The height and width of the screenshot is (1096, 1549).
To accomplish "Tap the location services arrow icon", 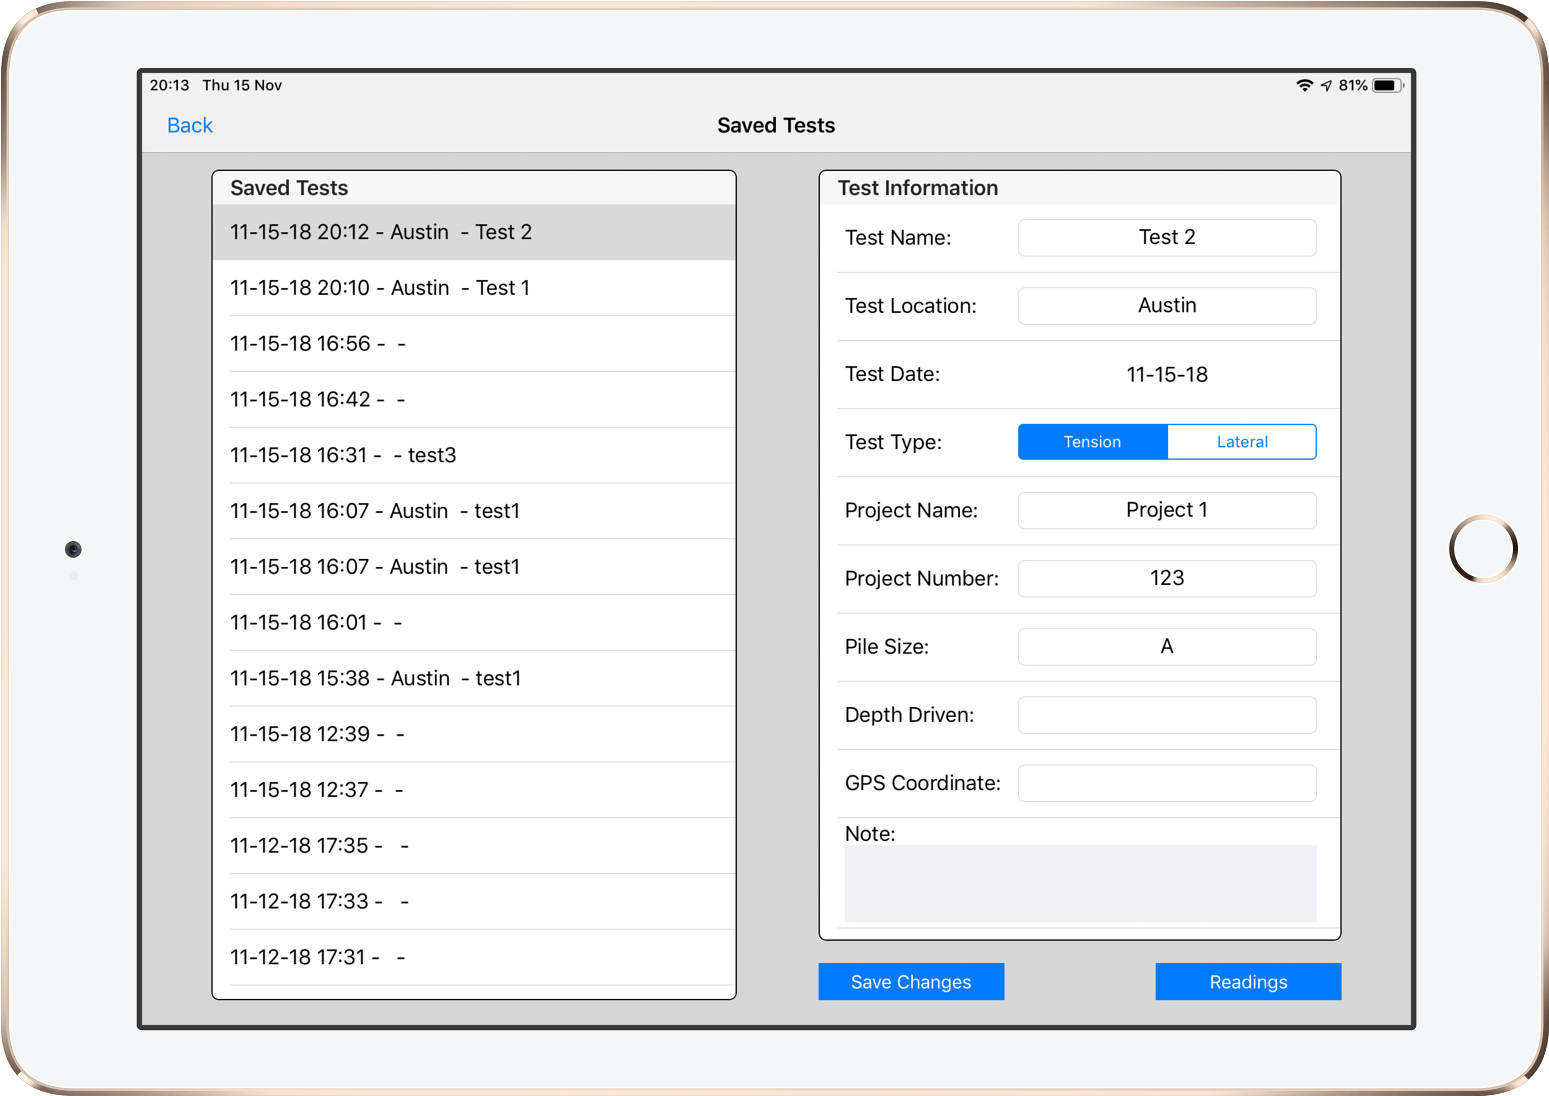I will [1326, 86].
